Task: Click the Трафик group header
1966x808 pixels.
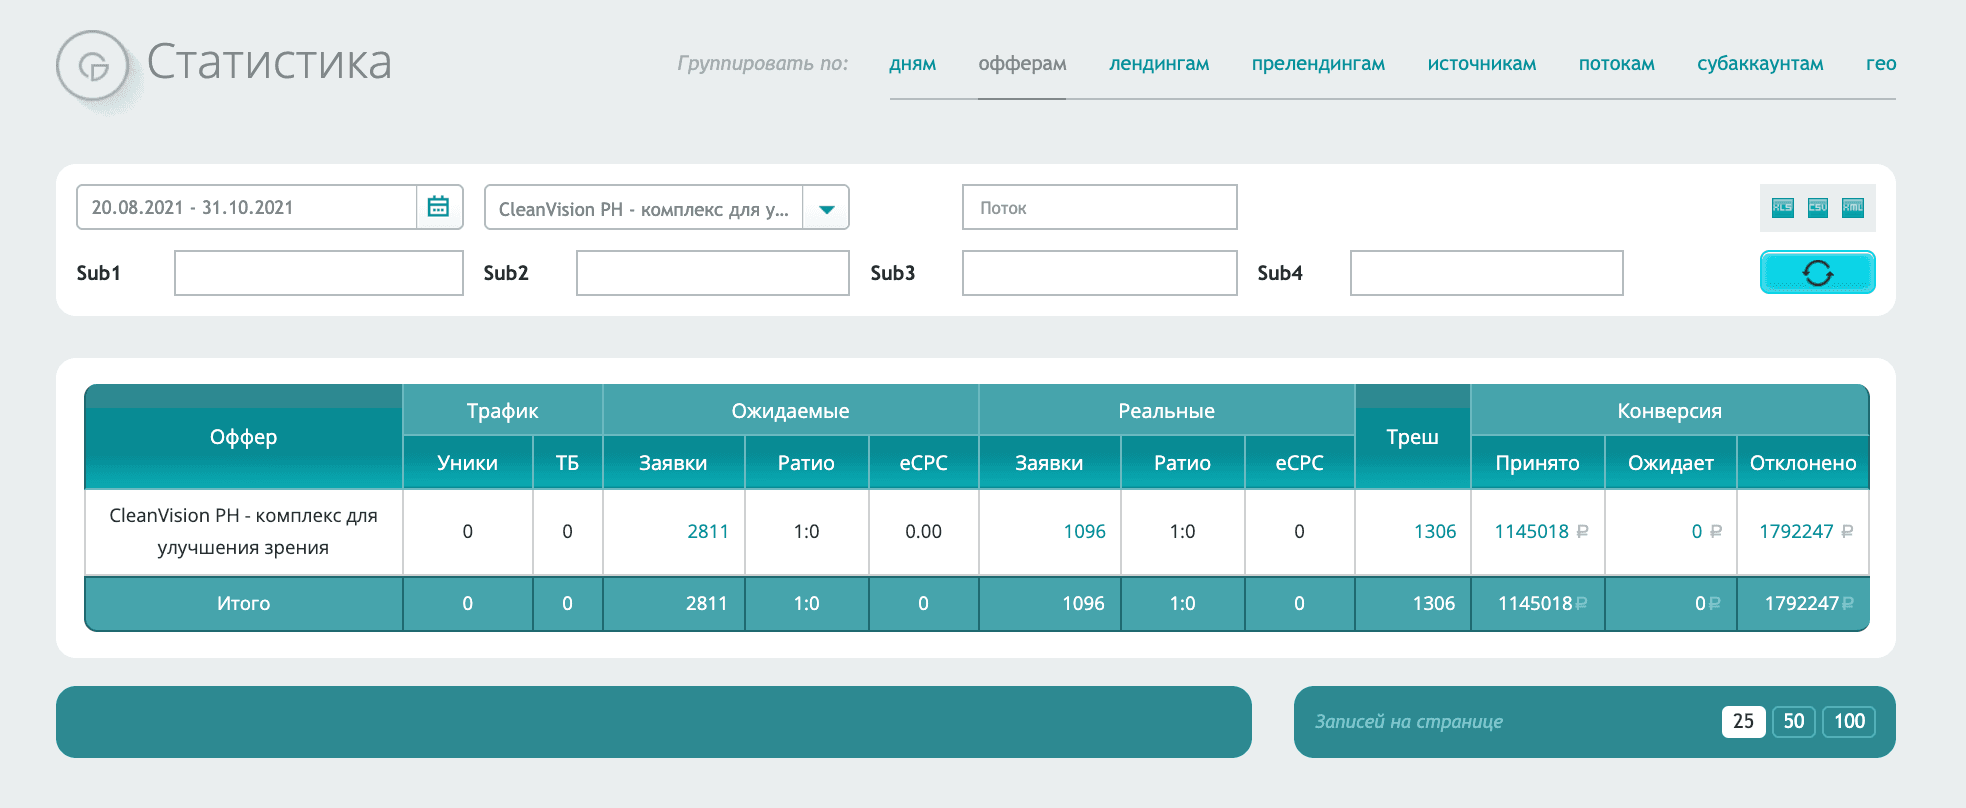Action: (502, 411)
